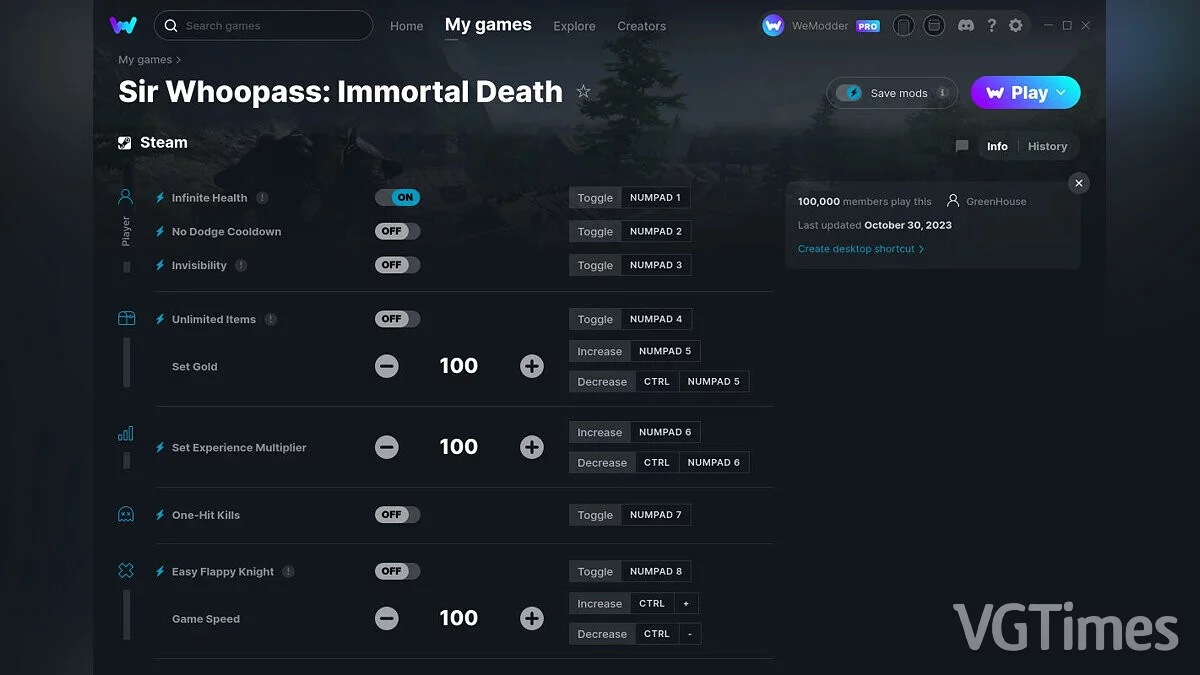Select the stats bar-chart section in sidebar
This screenshot has height=675, width=1200.
[x=125, y=432]
